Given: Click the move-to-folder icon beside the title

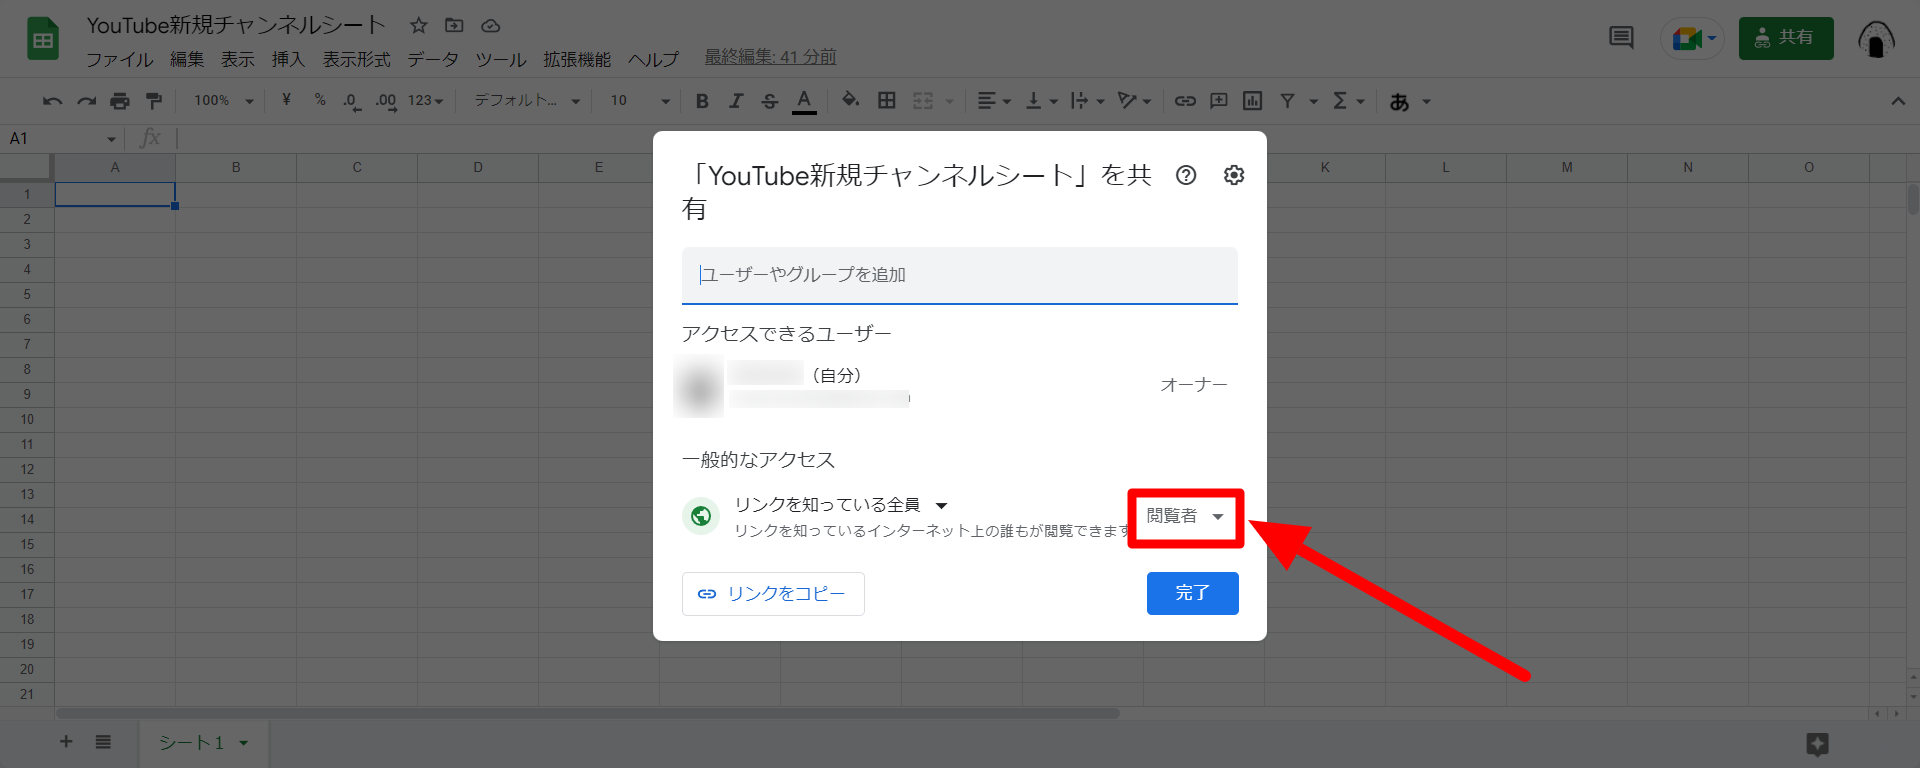Looking at the screenshot, I should click(x=454, y=25).
